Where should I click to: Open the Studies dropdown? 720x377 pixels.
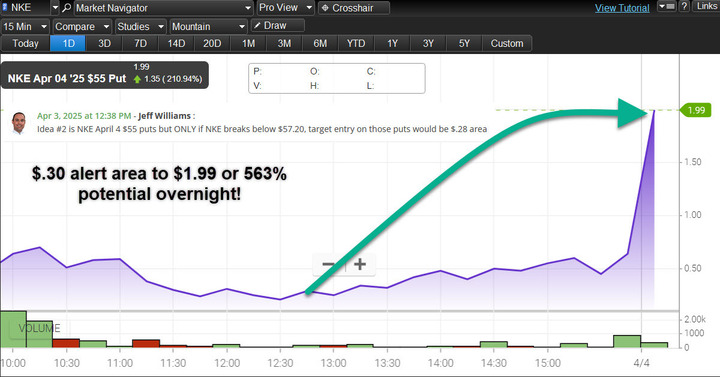click(x=141, y=27)
